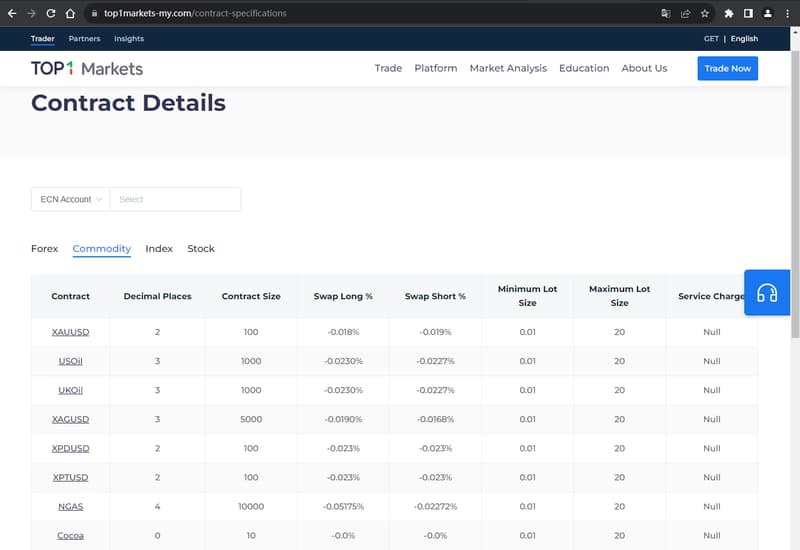
Task: Select the Commodity tab
Action: pyautogui.click(x=102, y=248)
